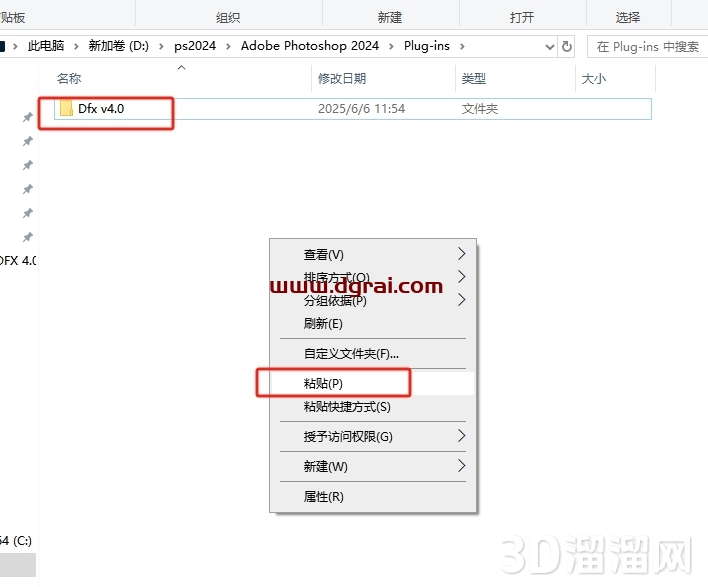Click the 组织 ribbon group label

[228, 18]
